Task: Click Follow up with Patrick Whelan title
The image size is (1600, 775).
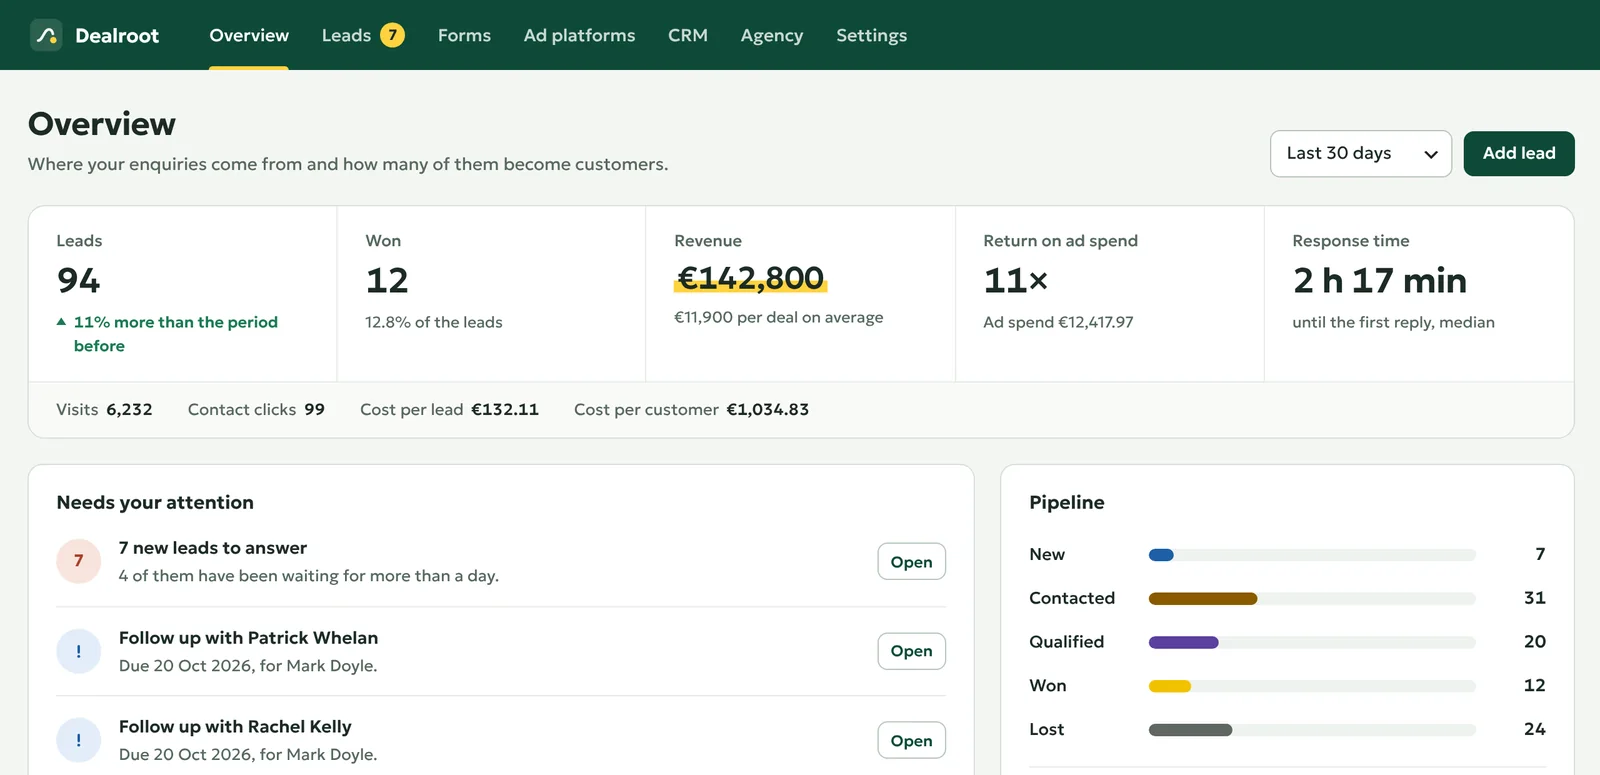Action: click(248, 638)
